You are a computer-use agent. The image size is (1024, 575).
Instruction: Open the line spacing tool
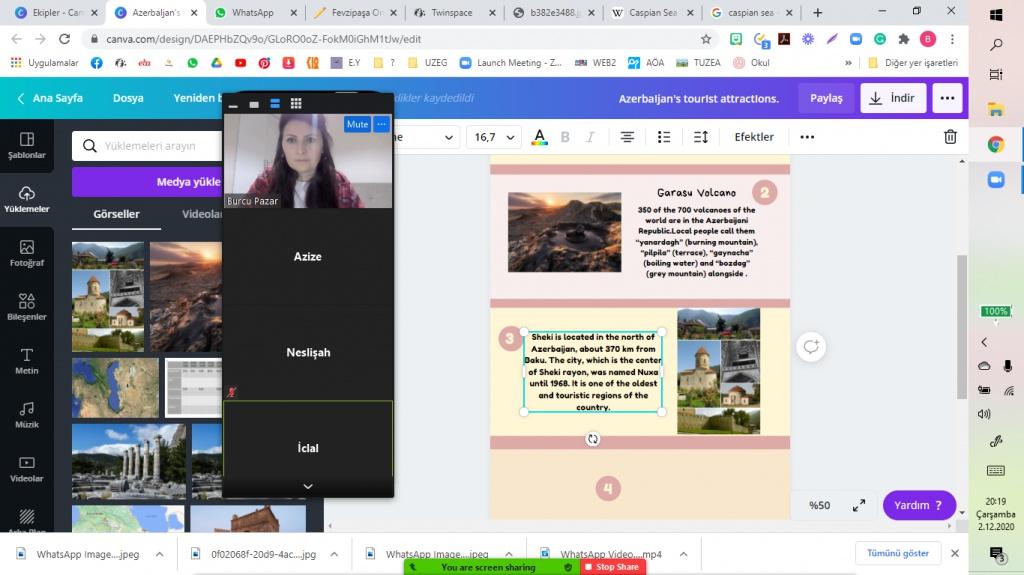click(x=701, y=137)
